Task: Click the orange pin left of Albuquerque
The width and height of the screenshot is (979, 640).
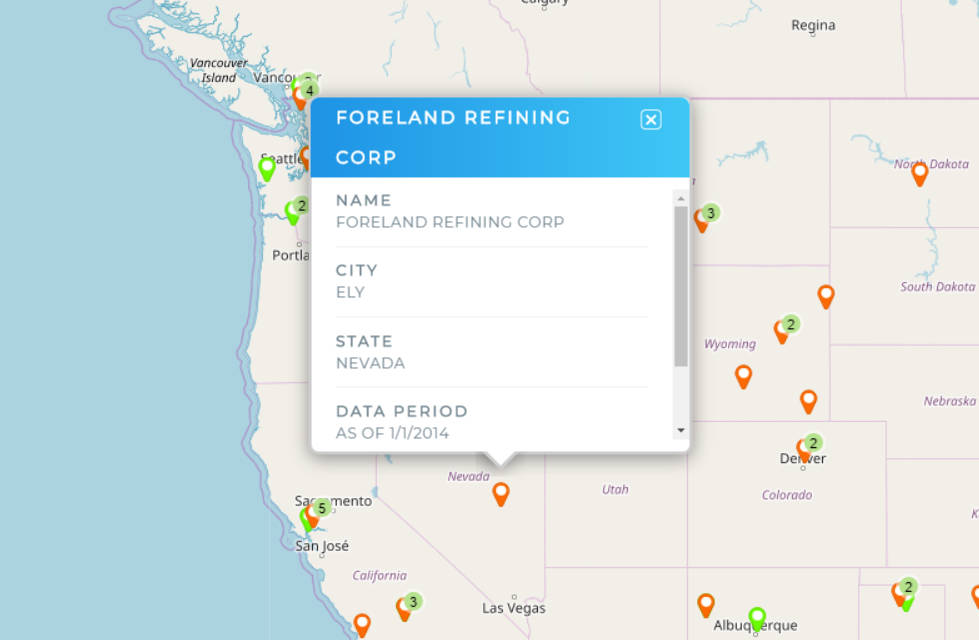Action: point(706,605)
